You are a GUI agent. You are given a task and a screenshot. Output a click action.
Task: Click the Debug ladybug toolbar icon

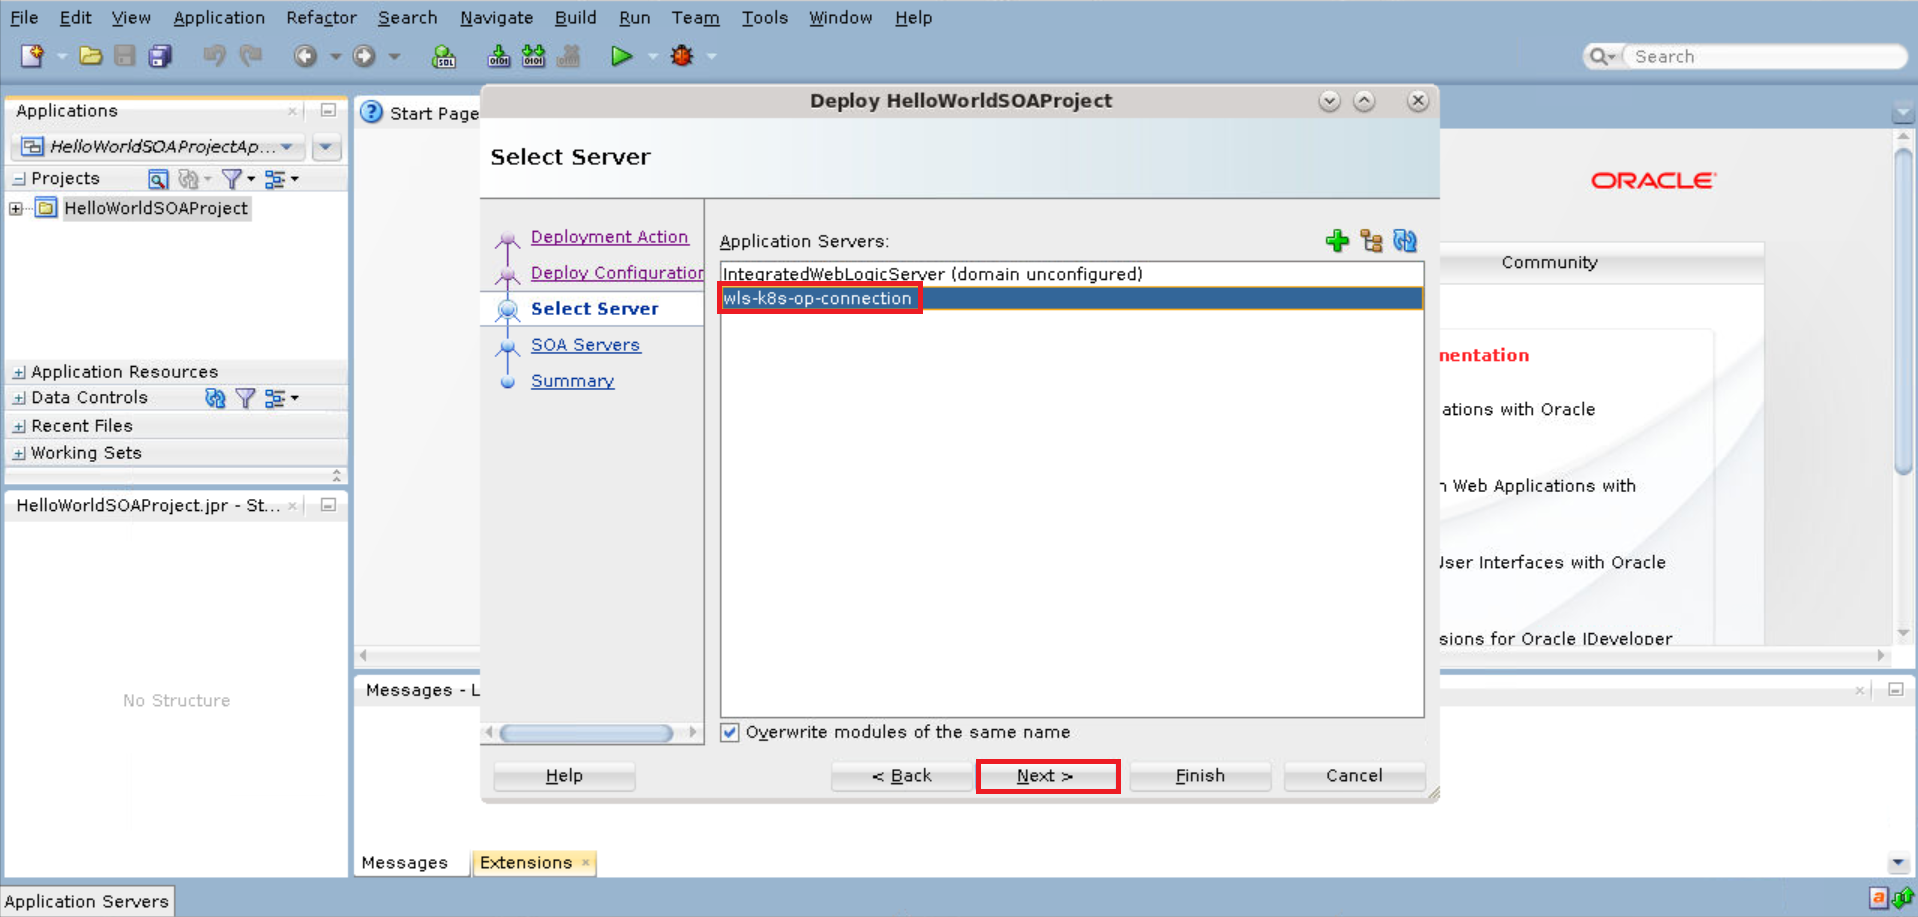pyautogui.click(x=682, y=56)
